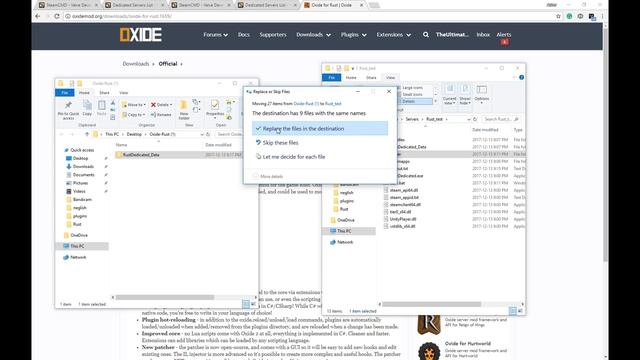Open the File tab in Rust_test window
Screen dimensions: 640x360
(x=331, y=78)
